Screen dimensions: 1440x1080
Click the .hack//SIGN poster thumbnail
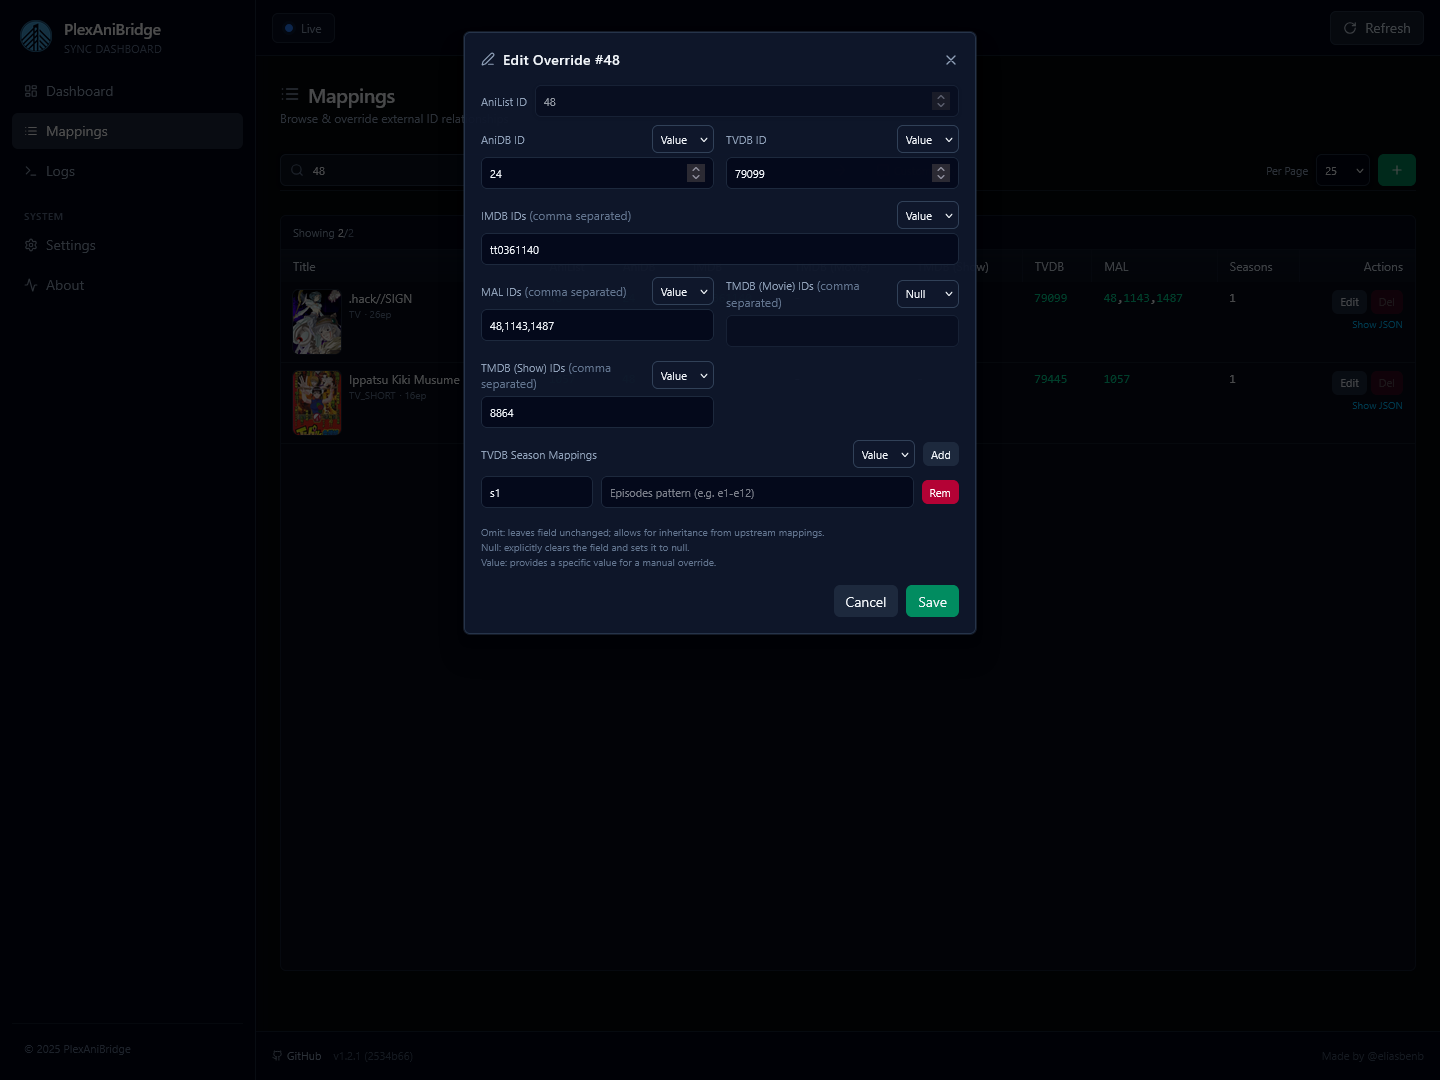tap(317, 322)
